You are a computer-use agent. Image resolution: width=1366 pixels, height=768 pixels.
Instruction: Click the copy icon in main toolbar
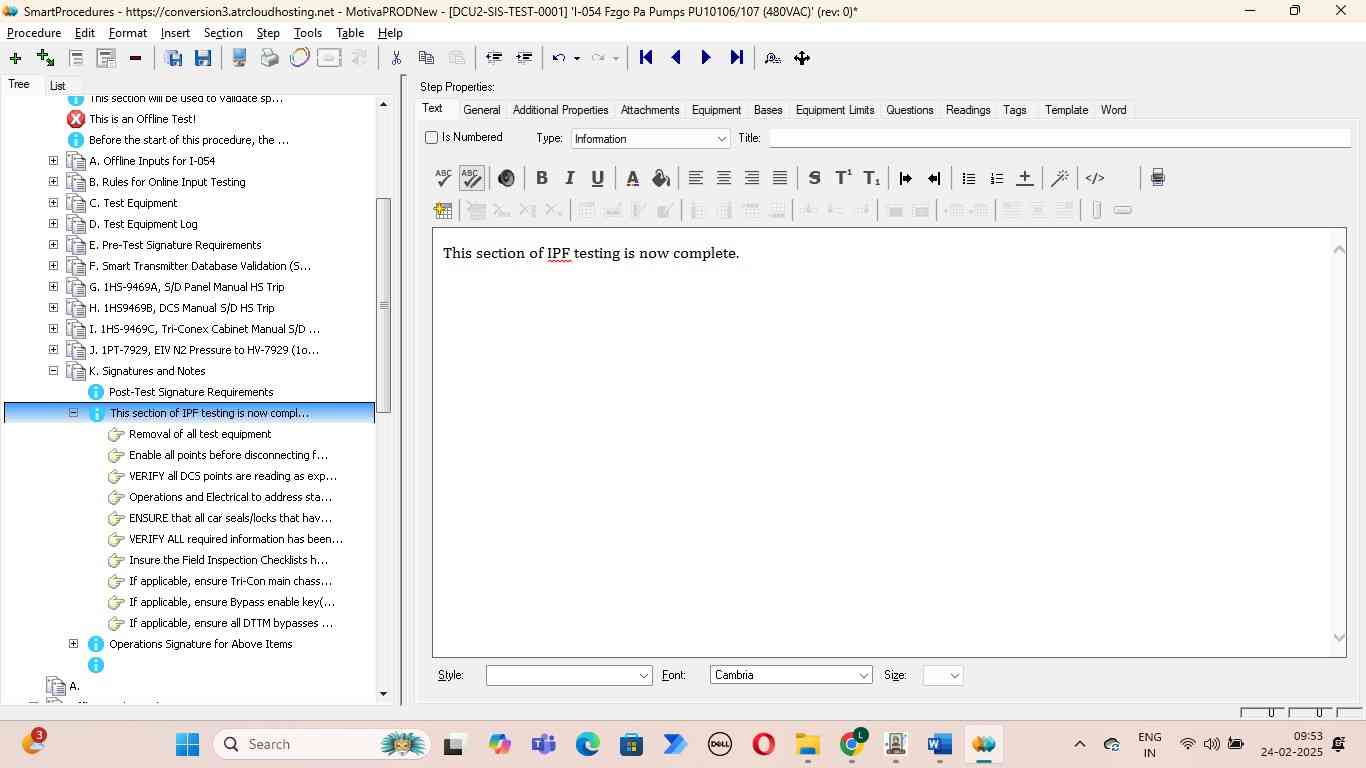[426, 58]
